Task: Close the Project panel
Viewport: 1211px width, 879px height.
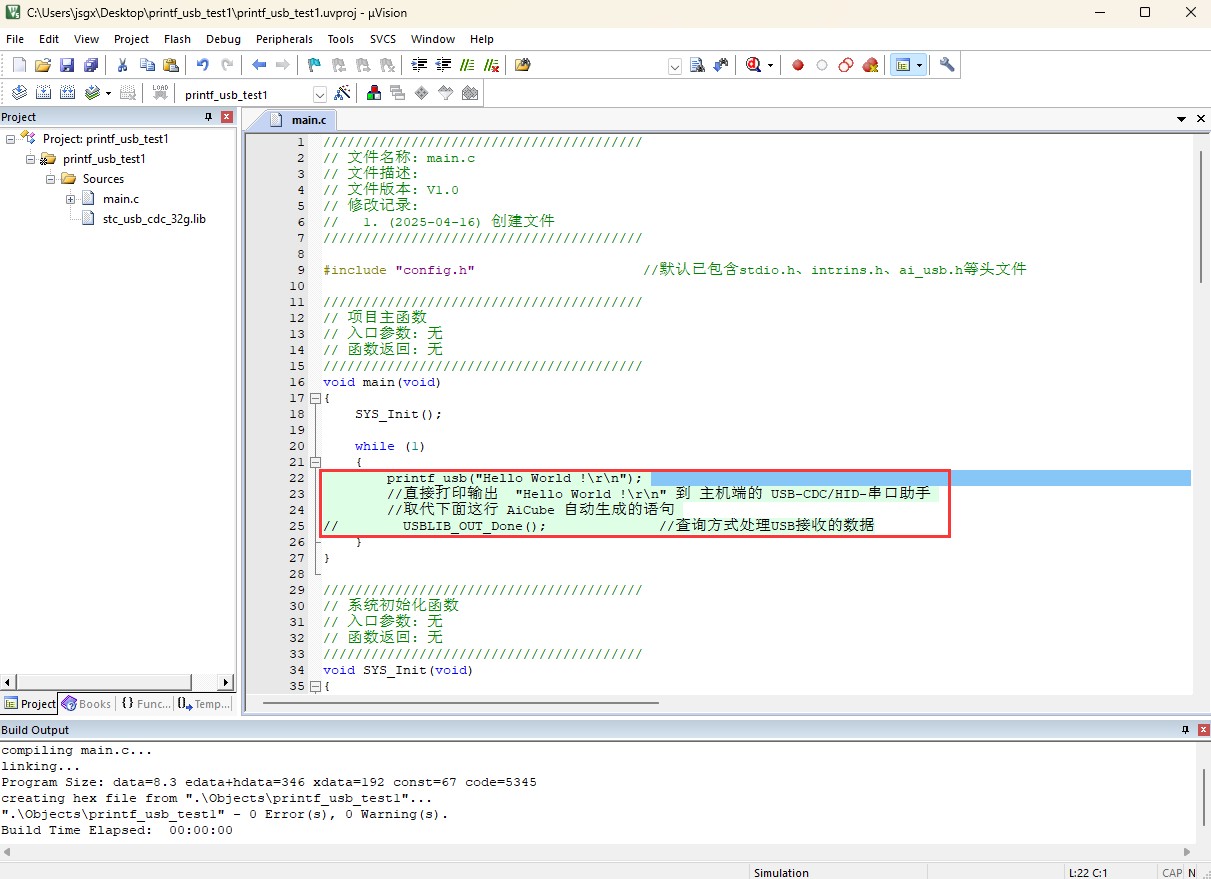Action: (x=227, y=117)
